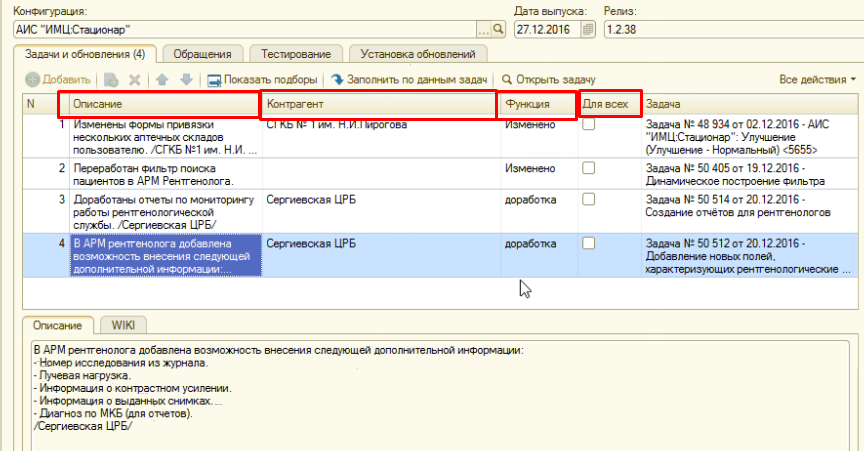This screenshot has height=451, width=864.
Task: Click the copy row toolbar icon
Action: coord(111,80)
